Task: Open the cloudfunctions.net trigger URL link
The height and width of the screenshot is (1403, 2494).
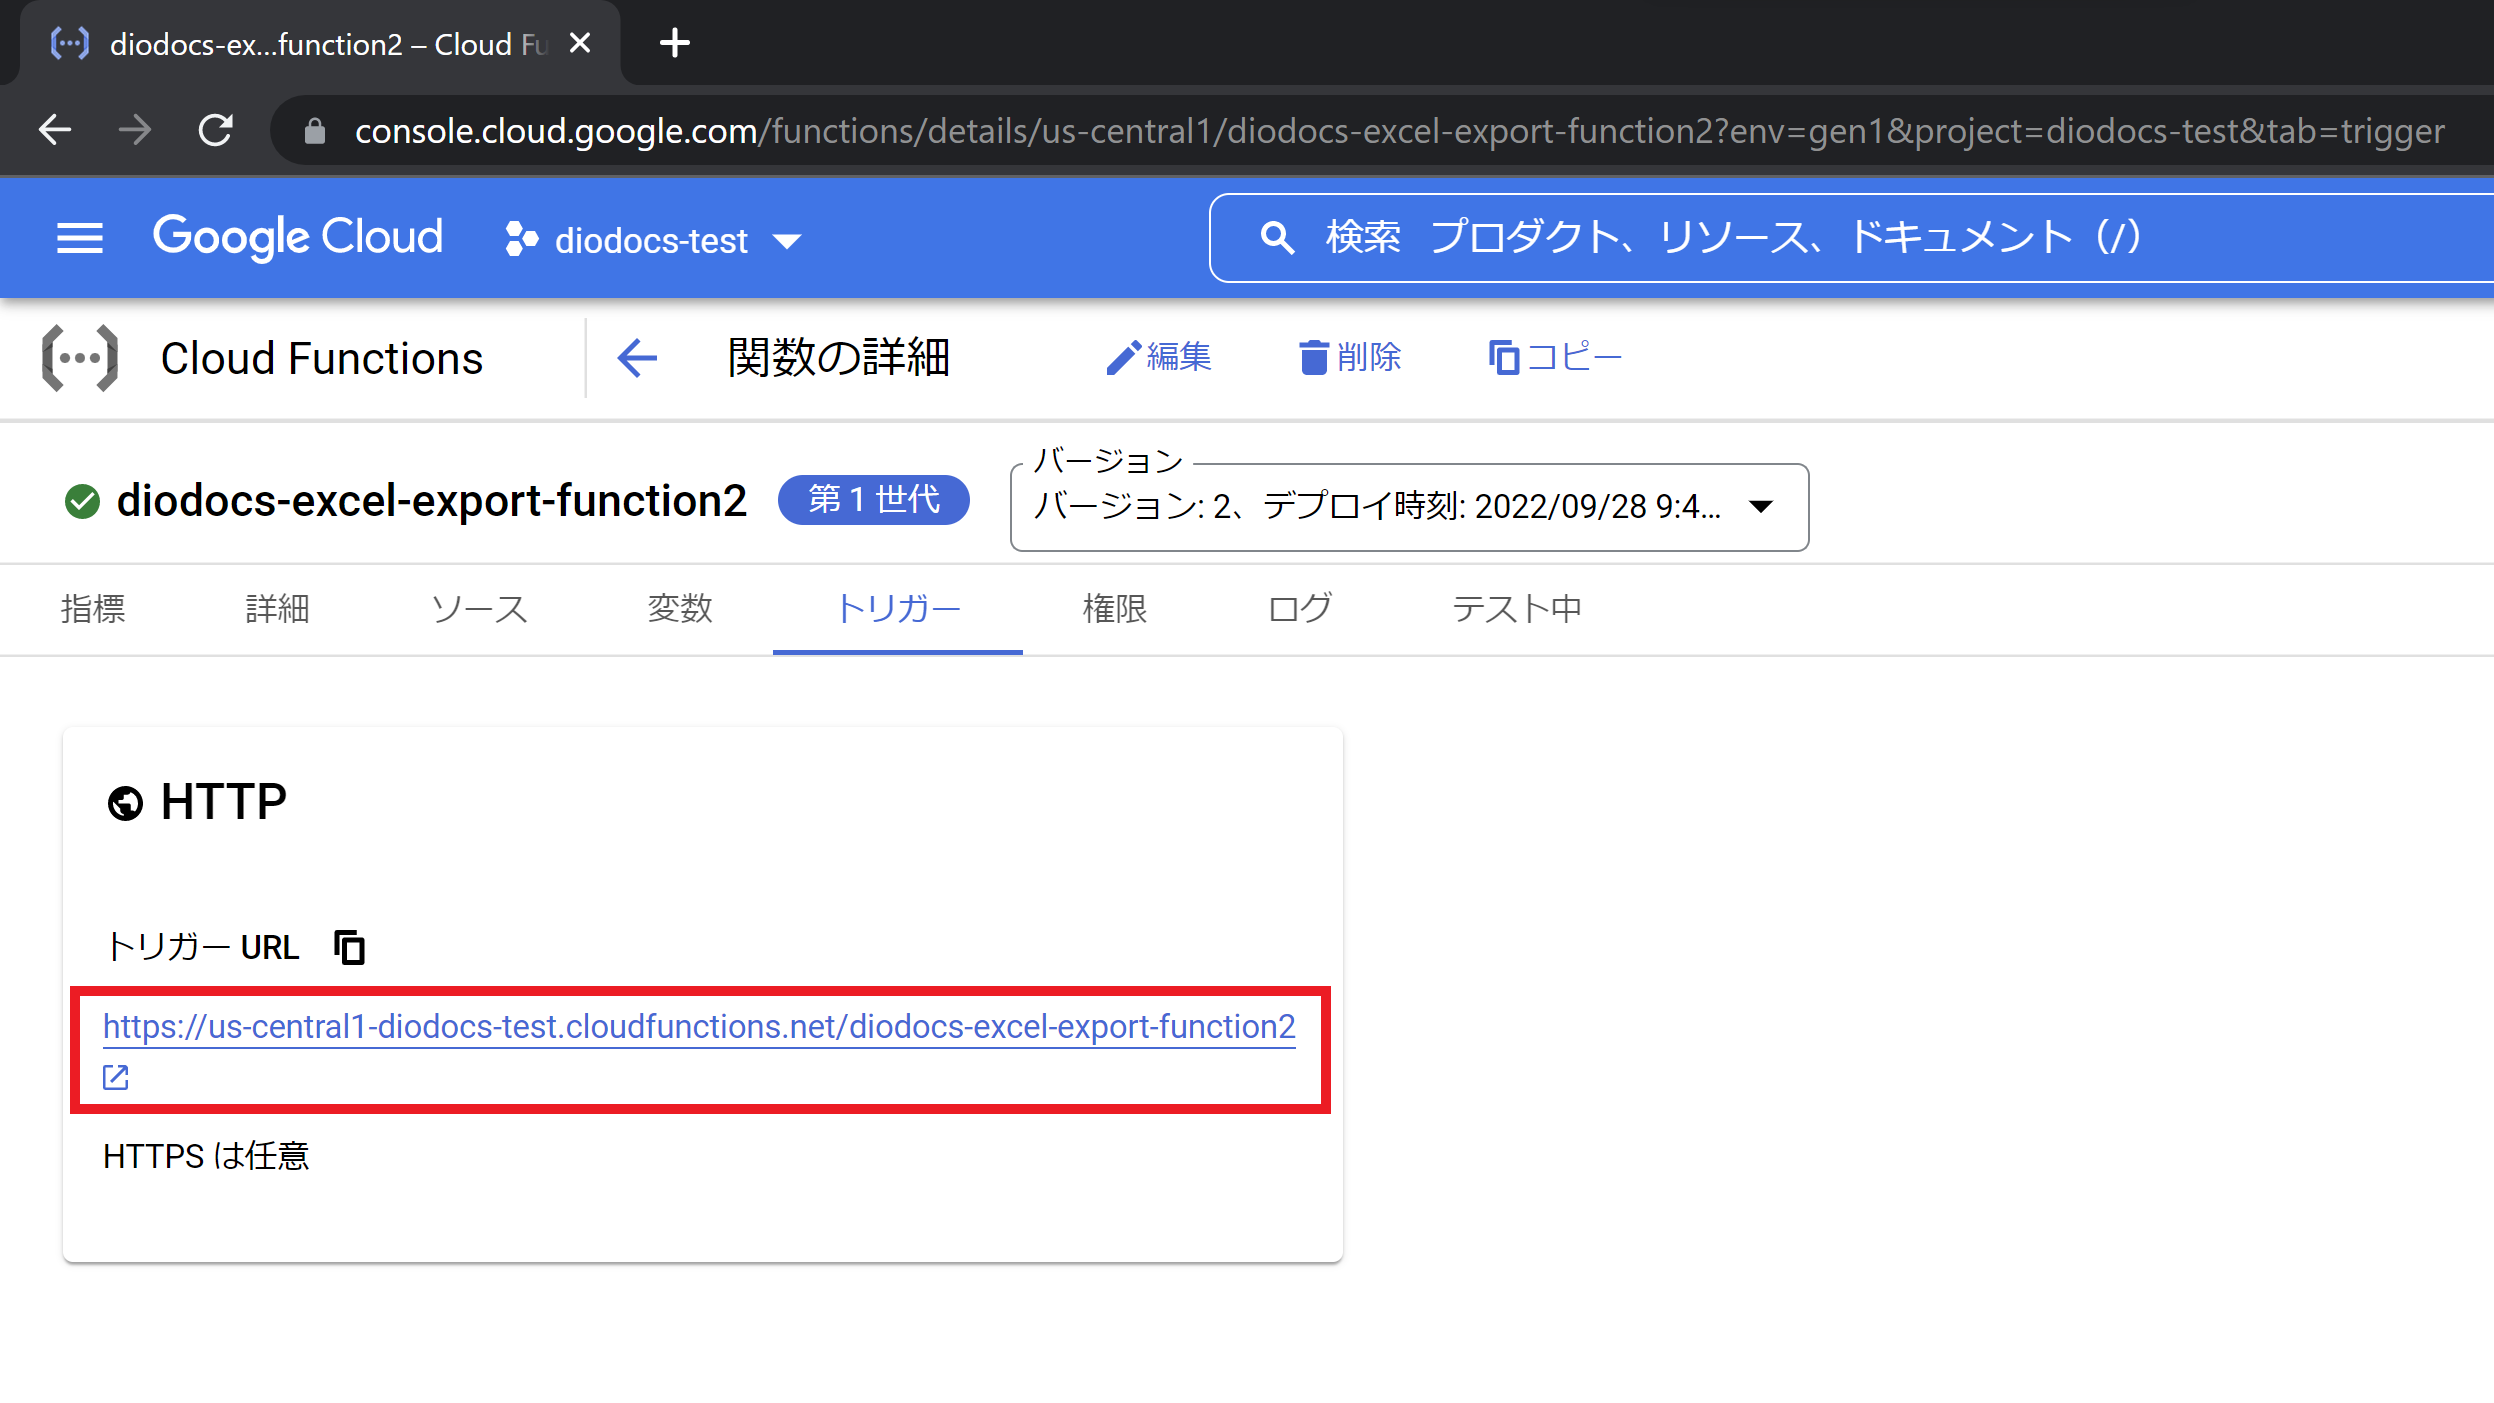Action: point(699,1027)
